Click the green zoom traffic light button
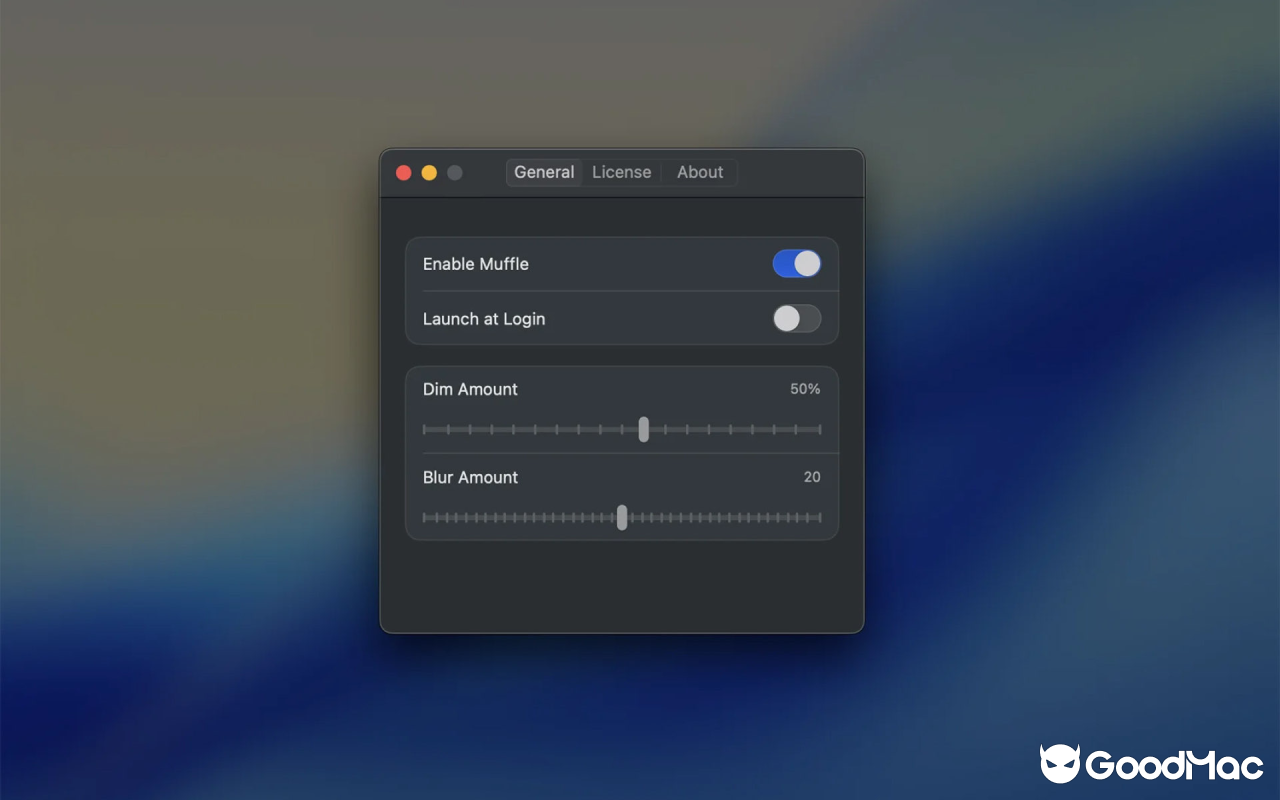 coord(454,172)
